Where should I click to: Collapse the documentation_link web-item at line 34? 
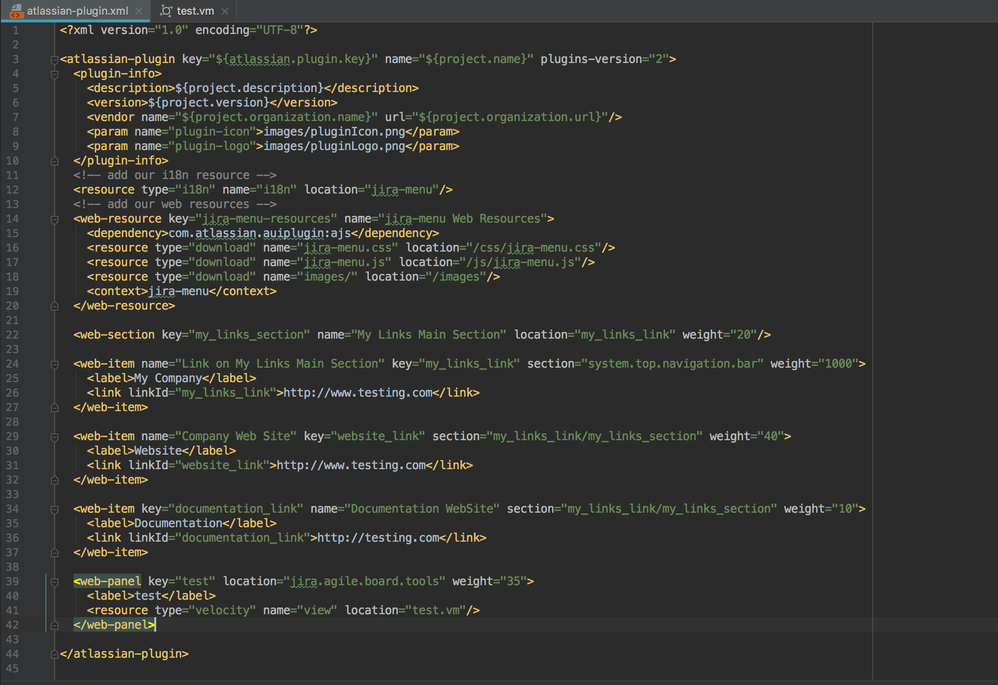tap(55, 509)
